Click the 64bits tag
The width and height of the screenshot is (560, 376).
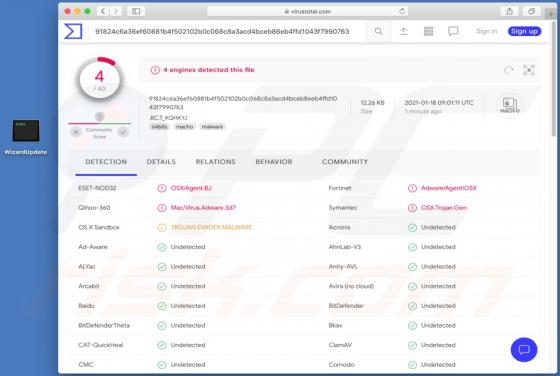pos(159,127)
